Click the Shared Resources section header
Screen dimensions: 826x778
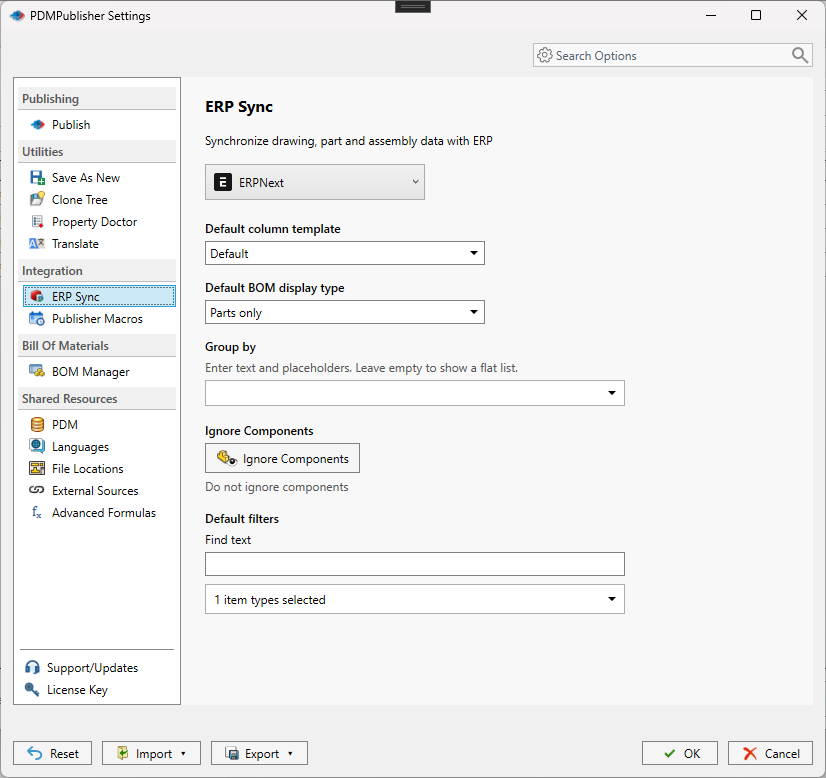coord(97,398)
